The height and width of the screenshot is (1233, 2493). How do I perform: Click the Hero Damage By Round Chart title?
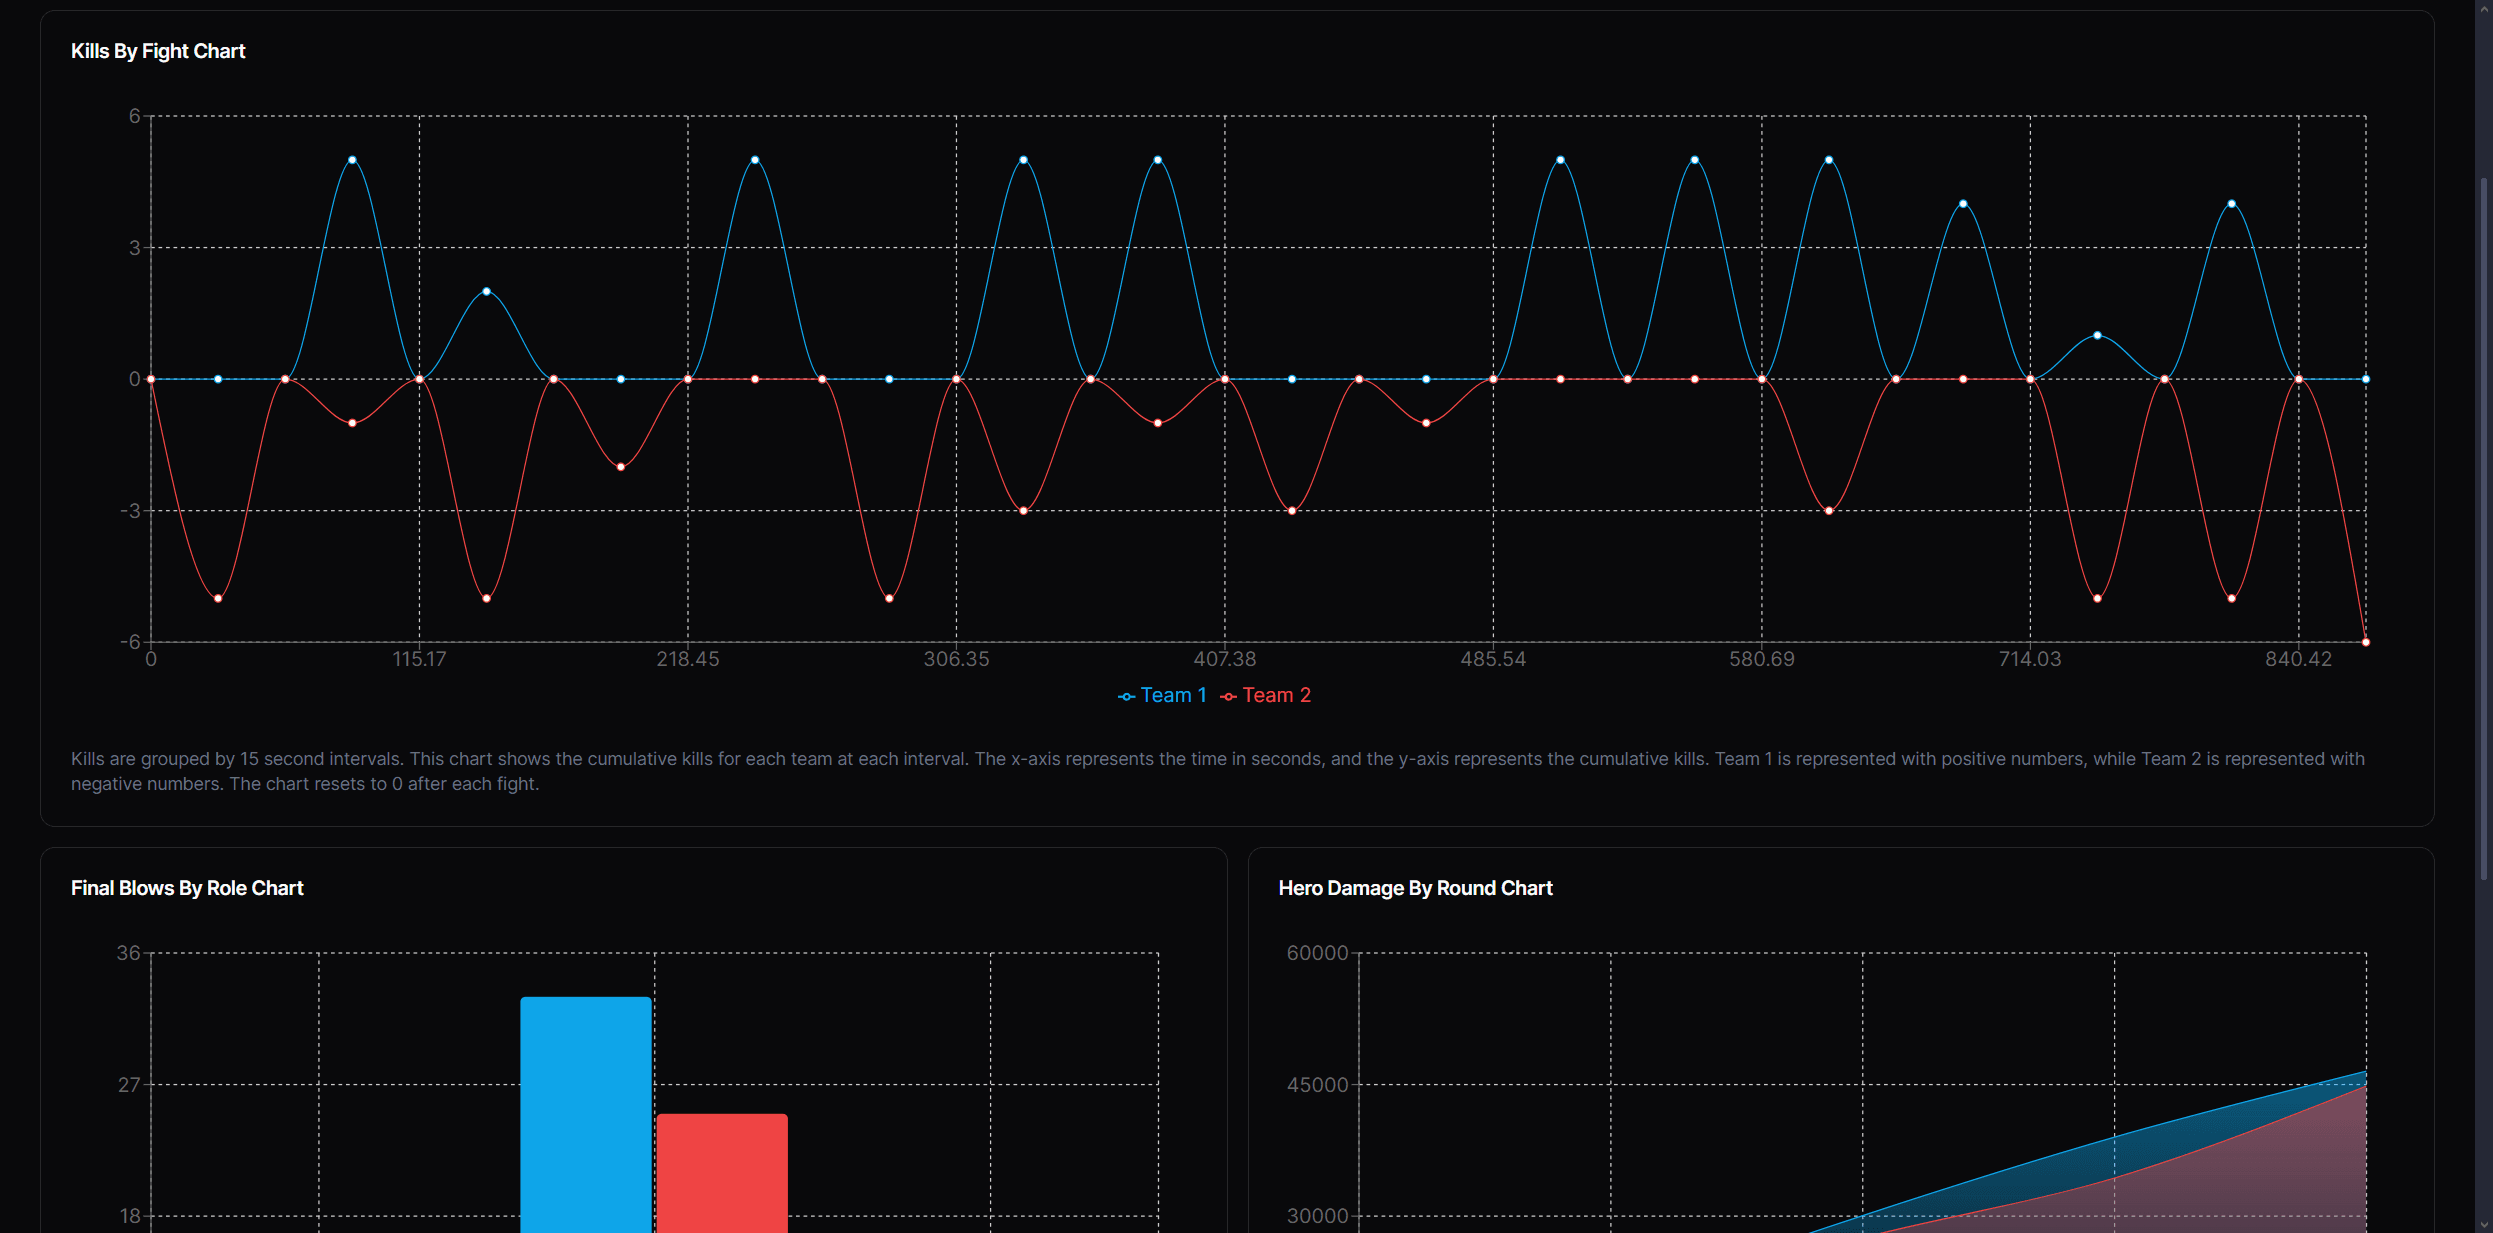(x=1414, y=888)
